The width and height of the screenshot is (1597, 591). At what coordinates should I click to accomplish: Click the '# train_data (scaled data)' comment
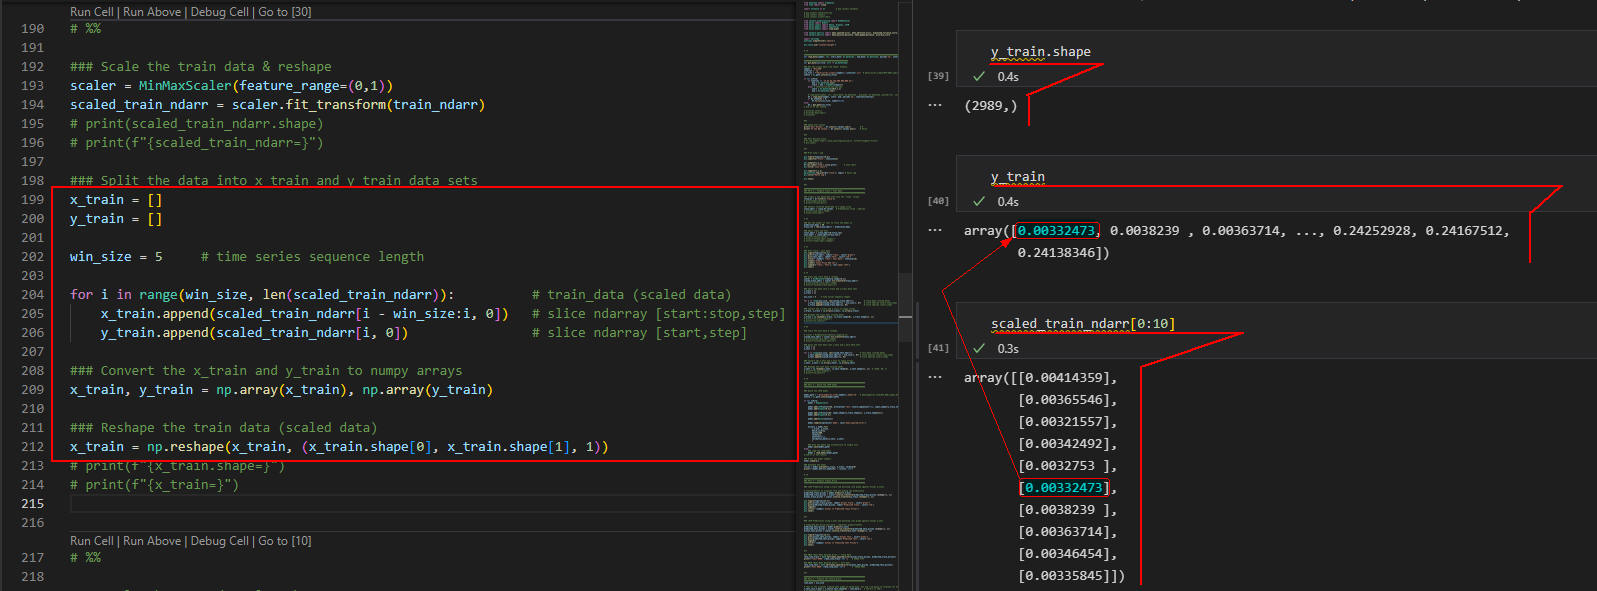point(631,295)
